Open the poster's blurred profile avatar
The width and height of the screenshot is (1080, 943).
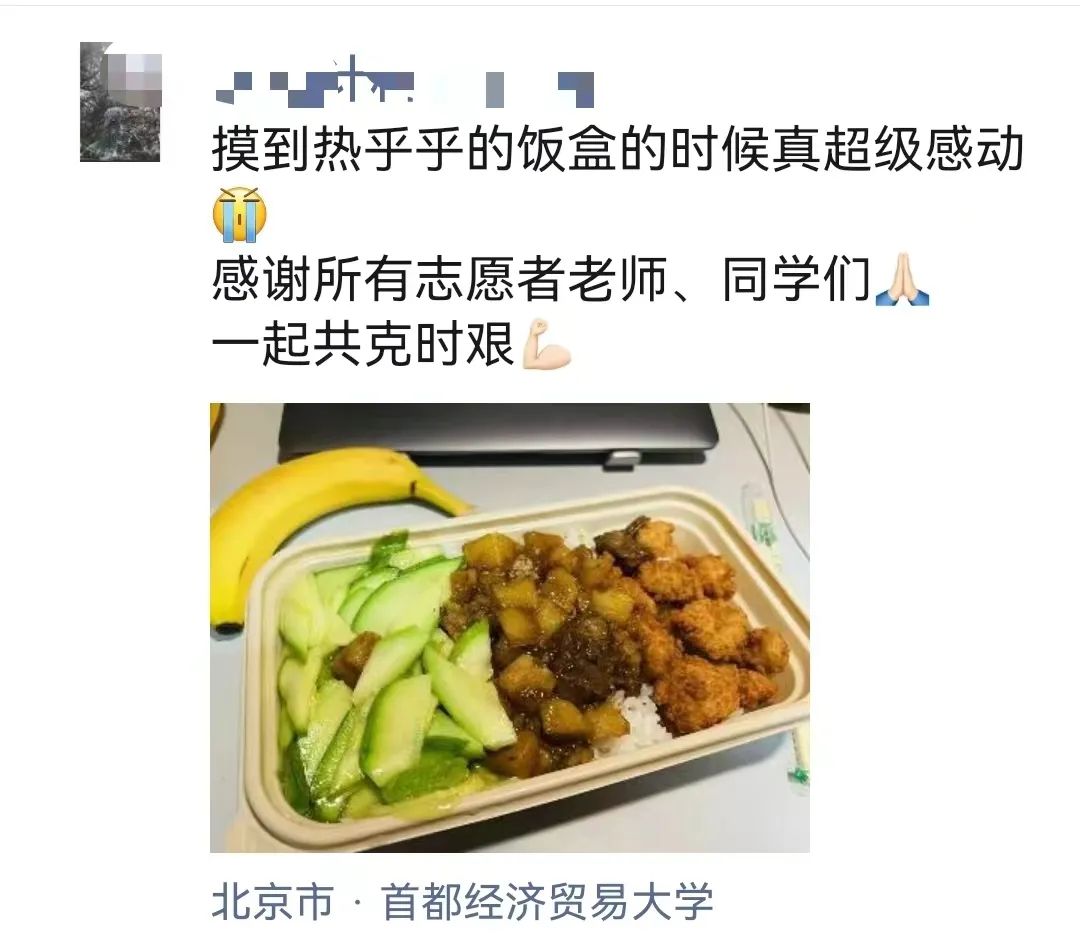click(121, 102)
